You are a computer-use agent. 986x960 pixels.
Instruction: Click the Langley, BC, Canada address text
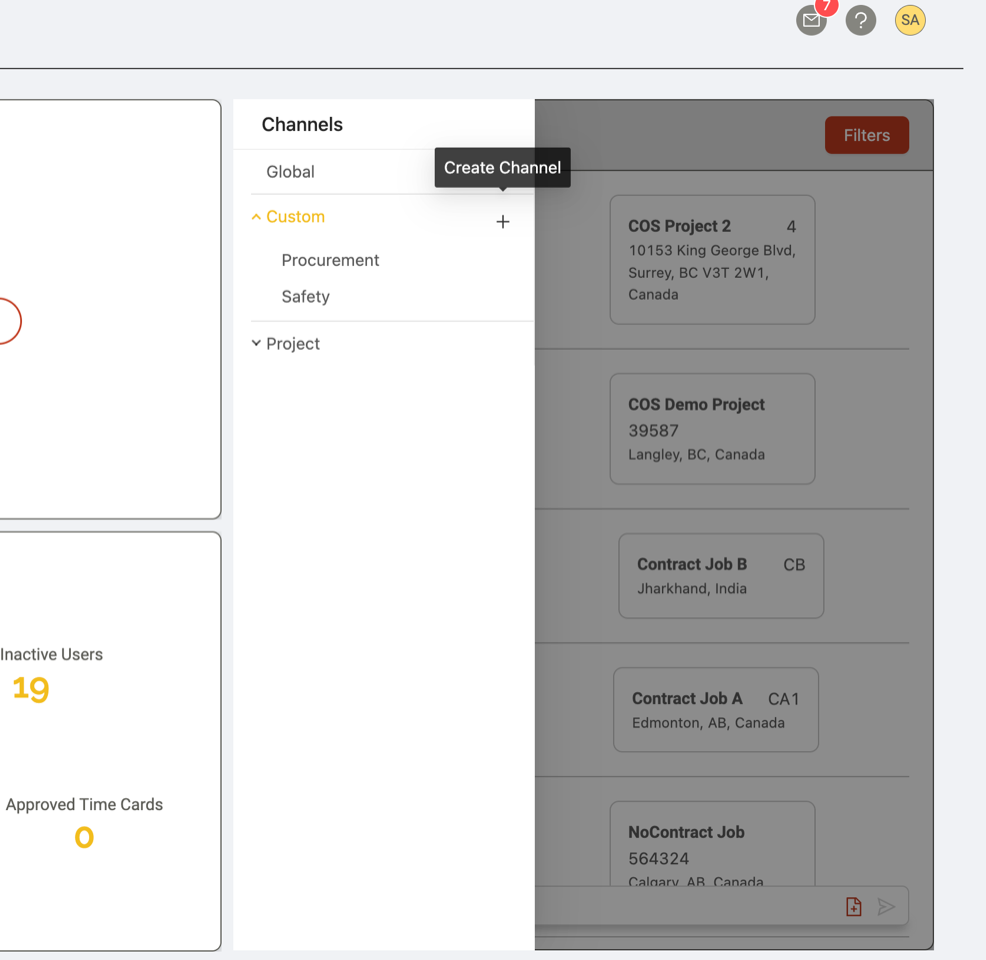pyautogui.click(x=696, y=455)
